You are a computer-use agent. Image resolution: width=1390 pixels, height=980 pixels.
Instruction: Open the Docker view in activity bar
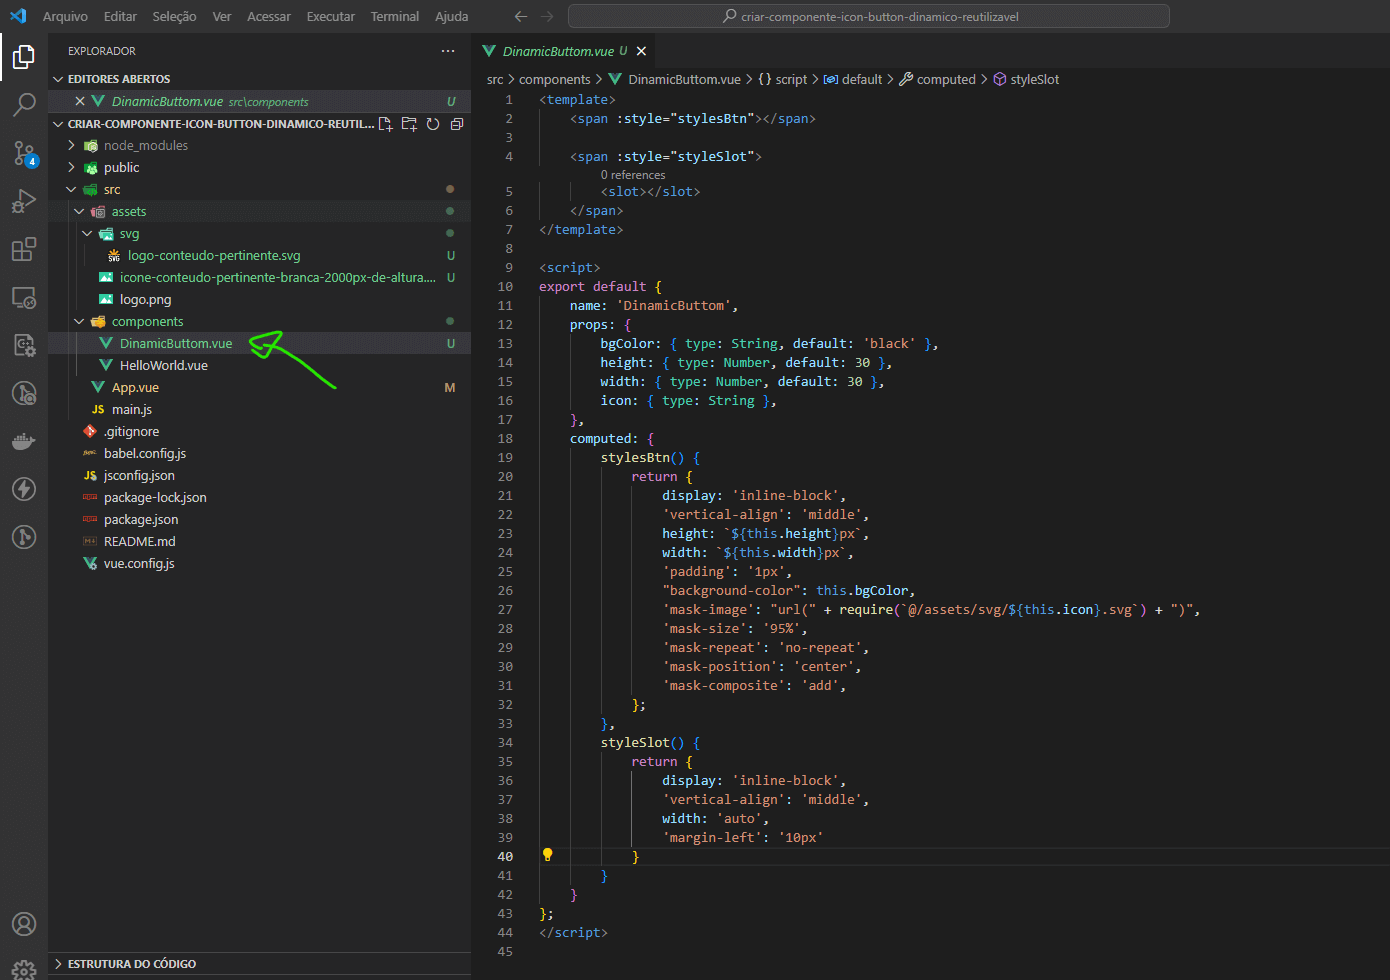click(24, 441)
